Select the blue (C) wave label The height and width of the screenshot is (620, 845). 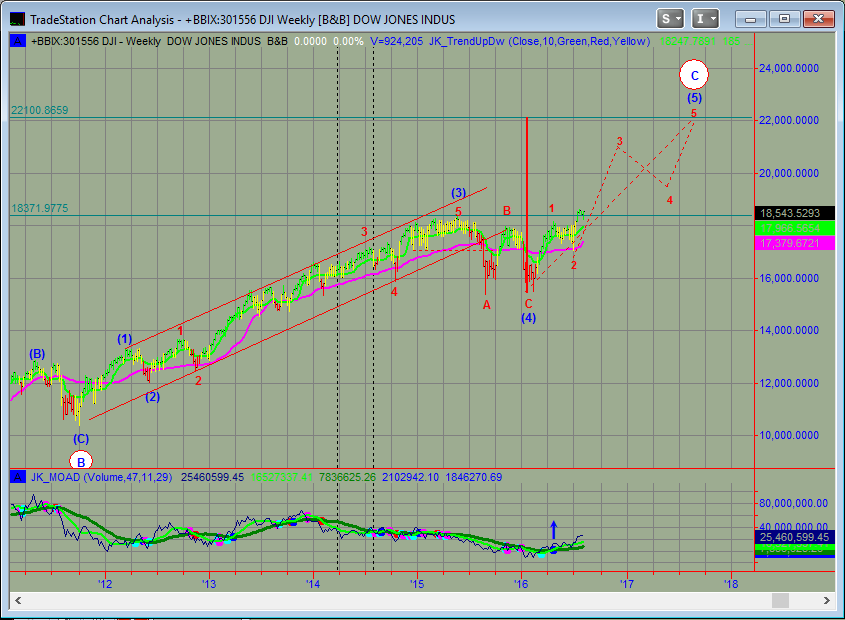(x=81, y=439)
